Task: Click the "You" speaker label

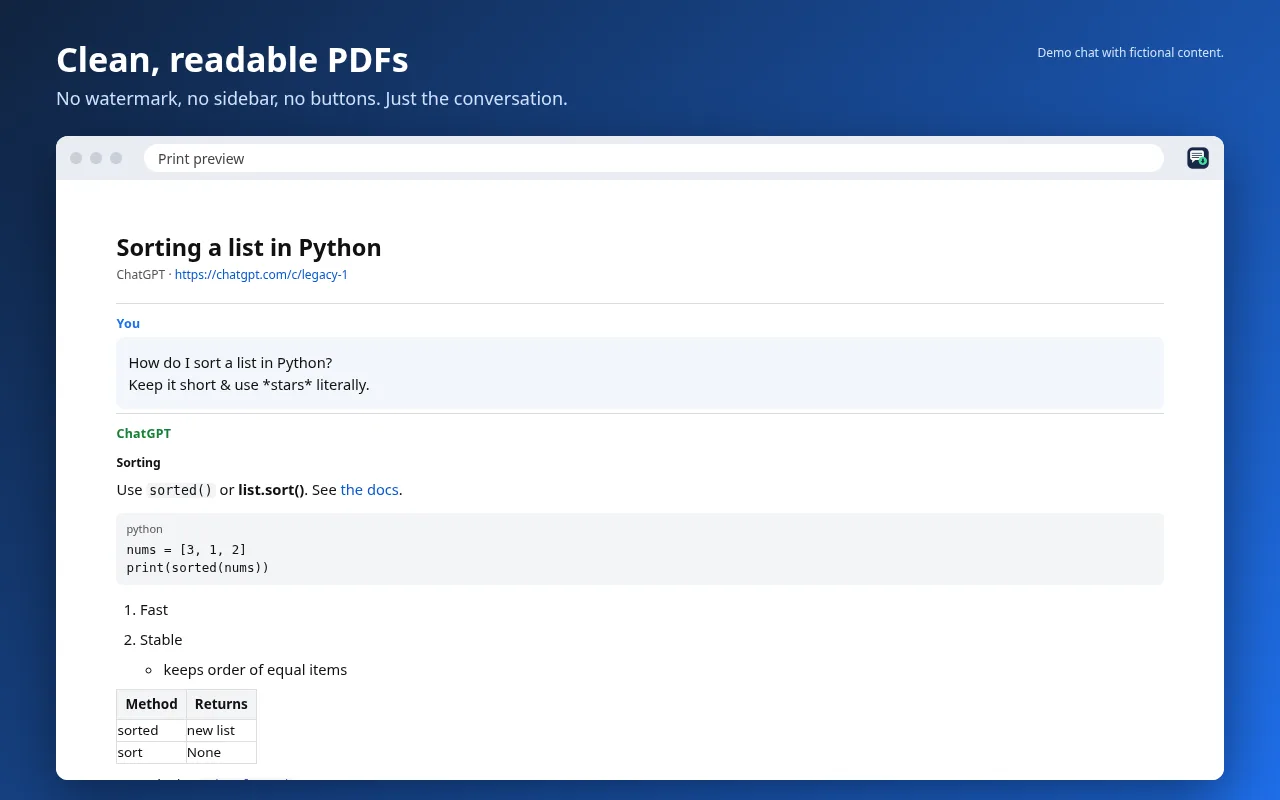Action: [128, 323]
